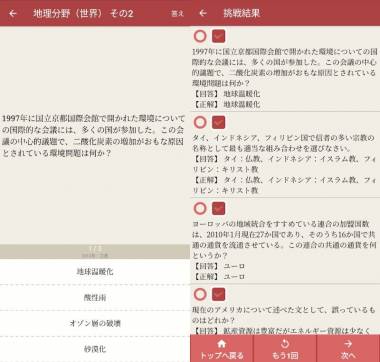This screenshot has height=362, width=380.
Task: Toggle checkbox for the タイ、インドネシア religion question
Action: coord(219,122)
